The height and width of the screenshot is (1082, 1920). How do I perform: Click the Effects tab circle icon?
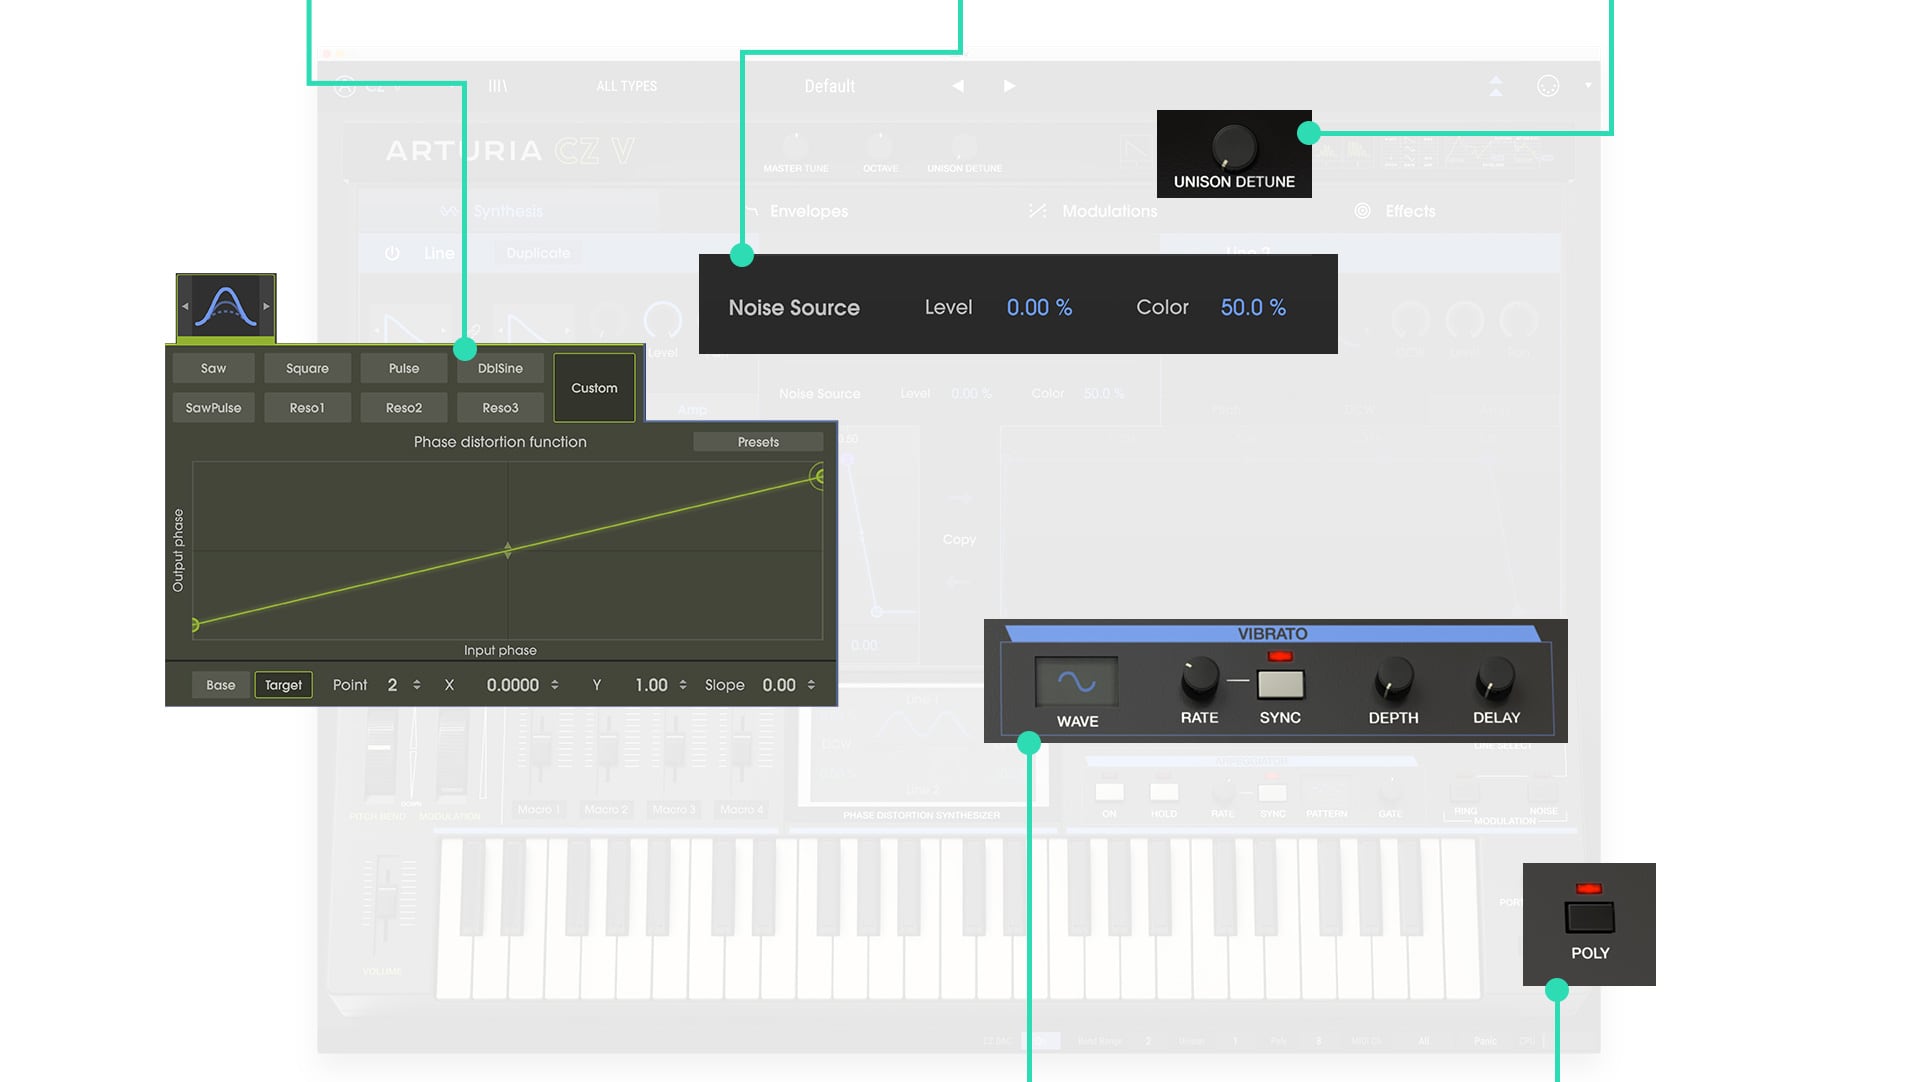pos(1362,211)
